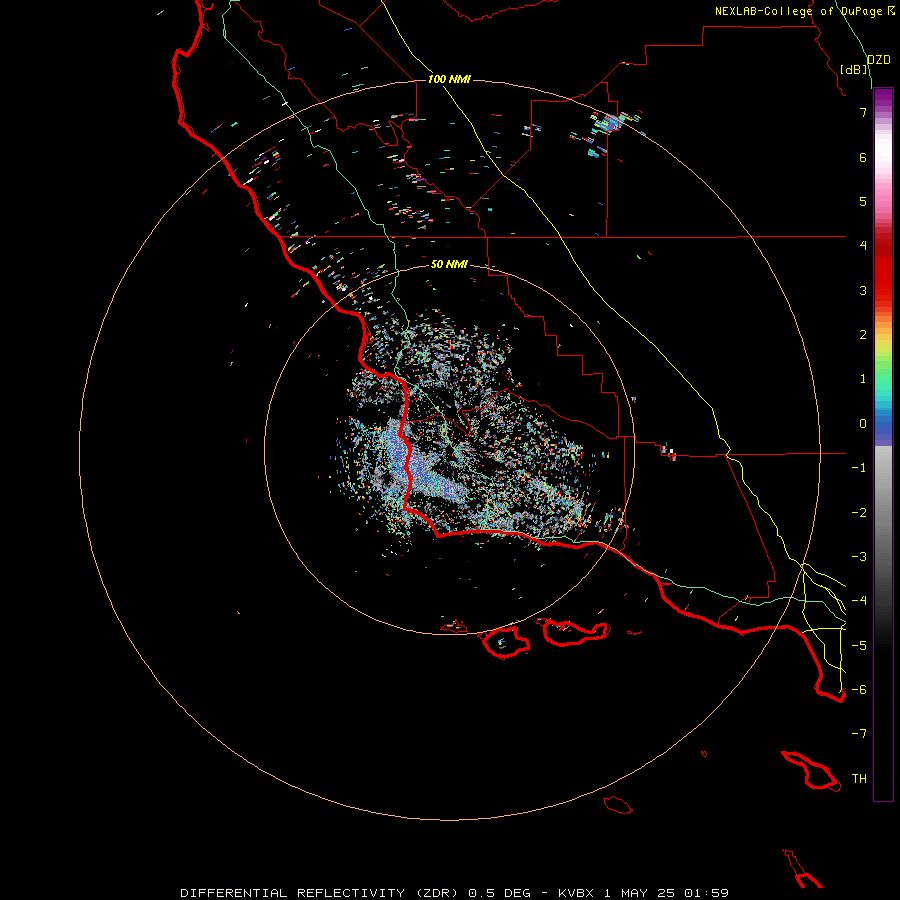Screen dimensions: 900x900
Task: Click the "[dB]" units label
Action: click(x=854, y=69)
